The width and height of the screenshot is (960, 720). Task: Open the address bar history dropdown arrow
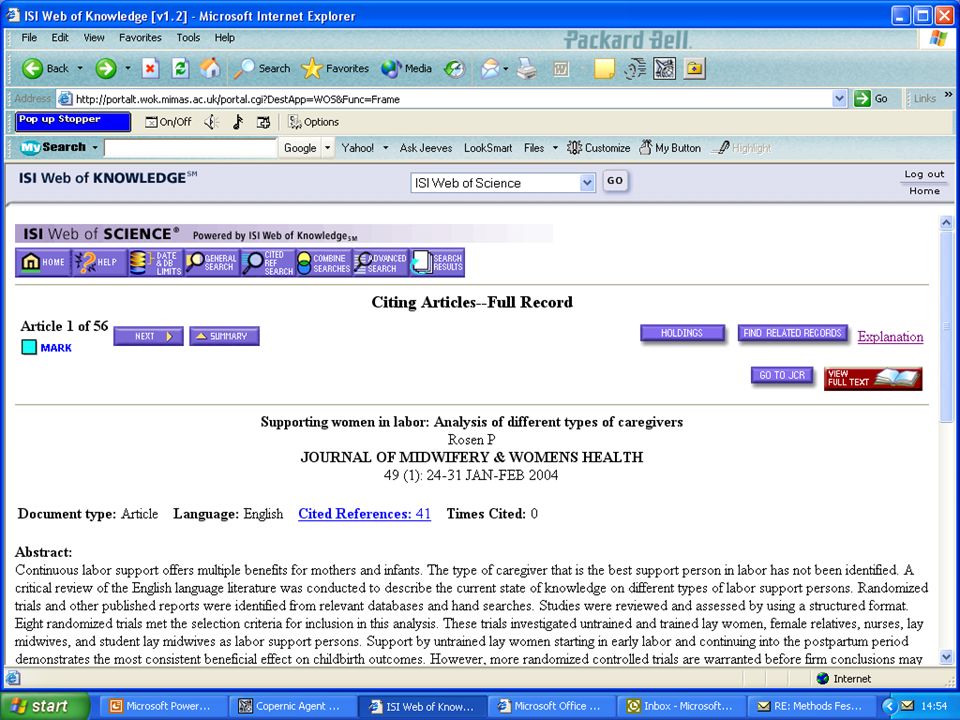[x=839, y=98]
